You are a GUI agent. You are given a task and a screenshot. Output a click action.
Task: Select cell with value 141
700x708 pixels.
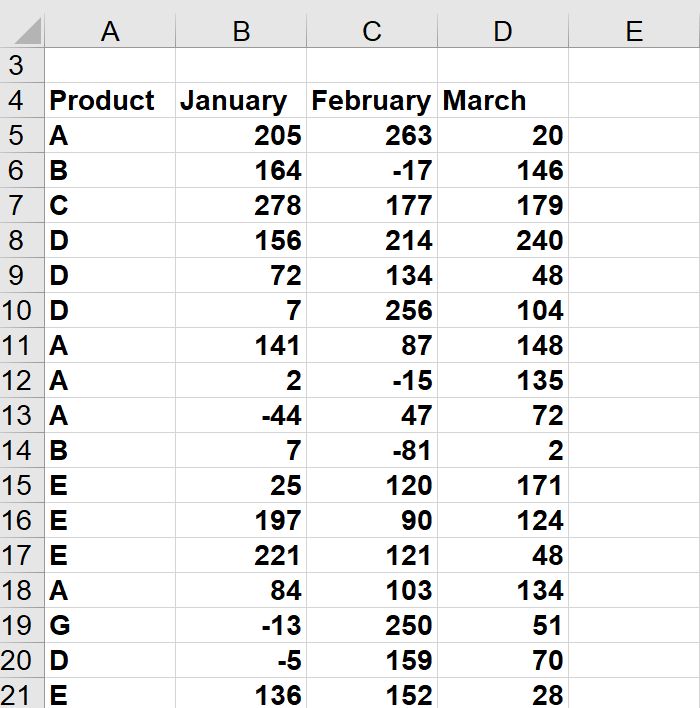click(241, 345)
